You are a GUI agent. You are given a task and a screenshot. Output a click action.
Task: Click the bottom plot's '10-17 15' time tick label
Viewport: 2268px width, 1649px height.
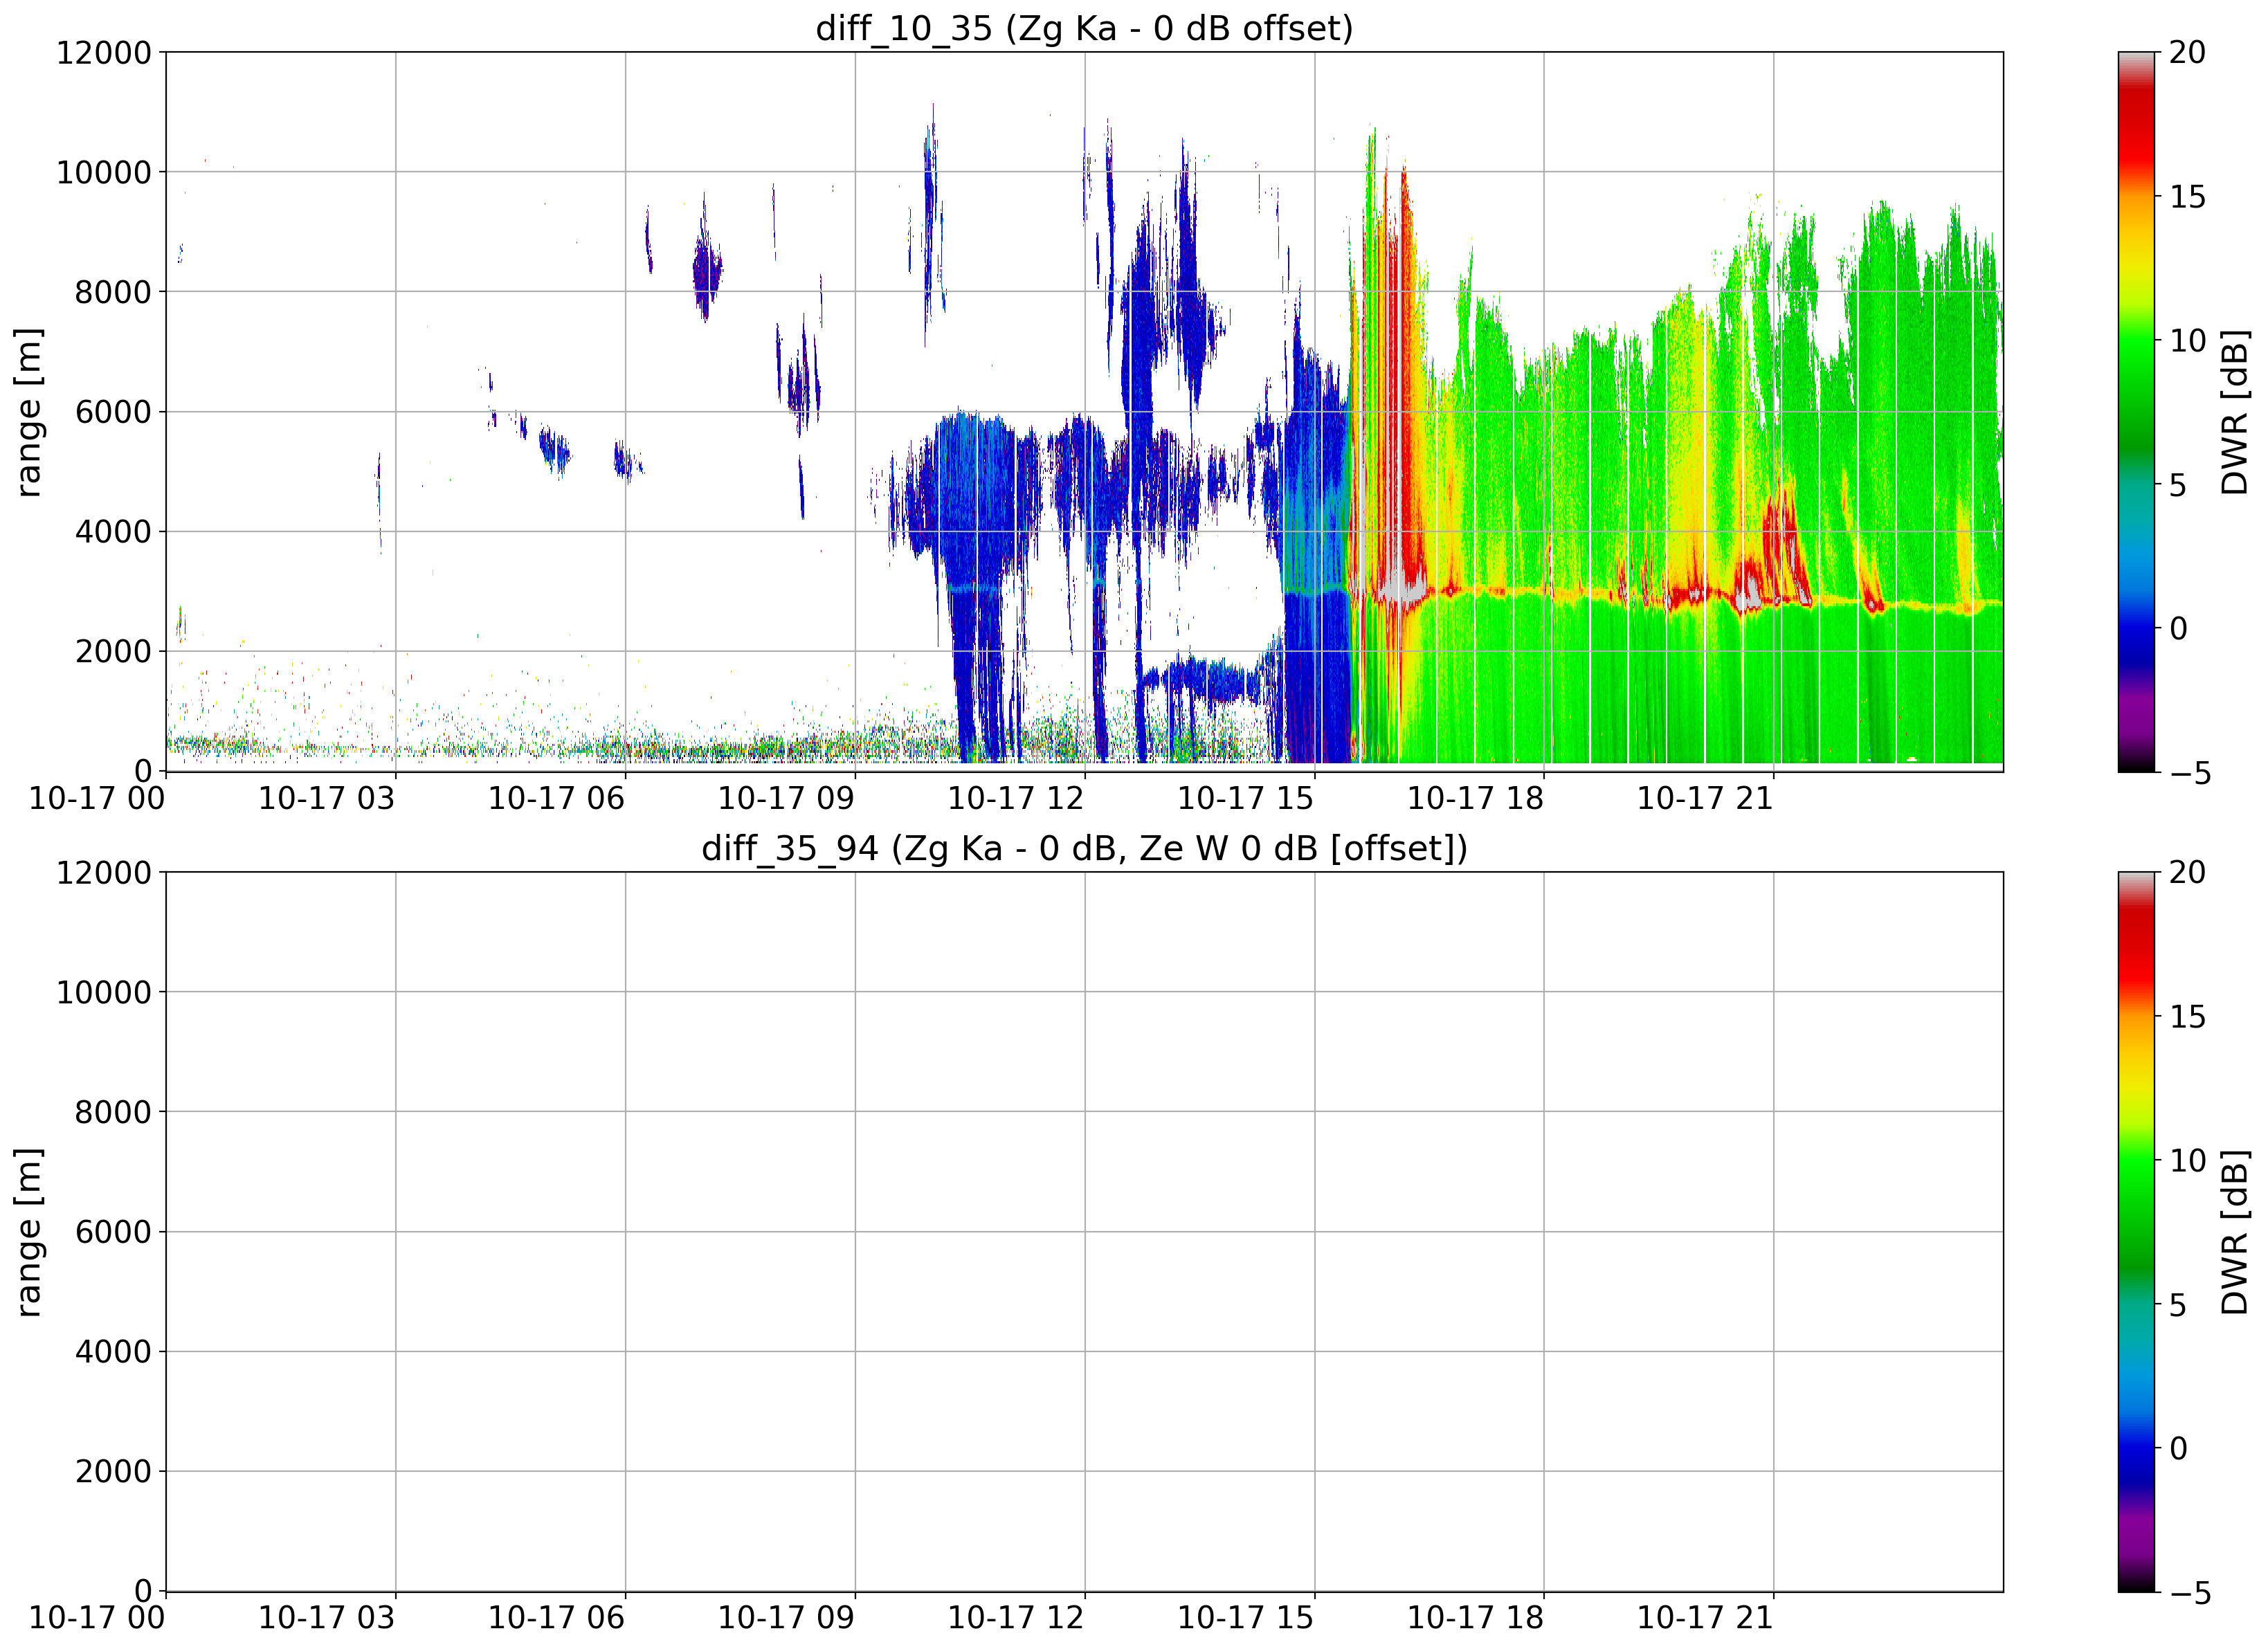1245,1618
